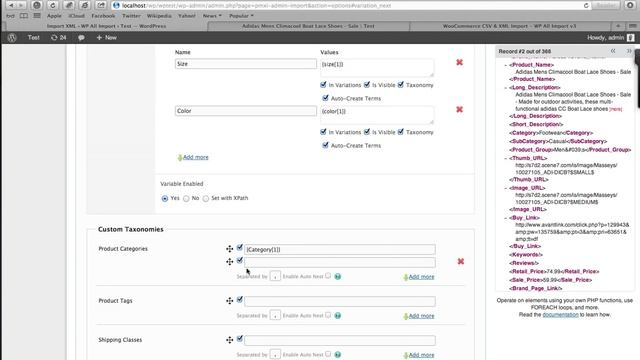Screen dimensions: 640x360
Task: Open comments bubble in admin bar
Action: click(81, 38)
